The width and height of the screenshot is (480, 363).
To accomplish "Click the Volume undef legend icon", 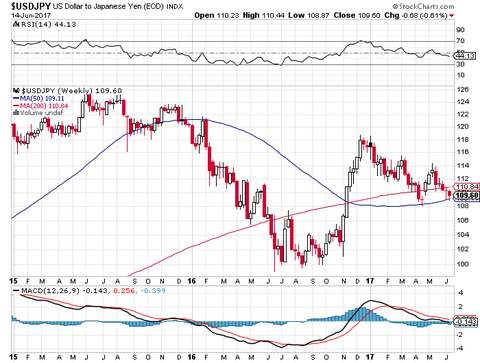I will pos(16,113).
